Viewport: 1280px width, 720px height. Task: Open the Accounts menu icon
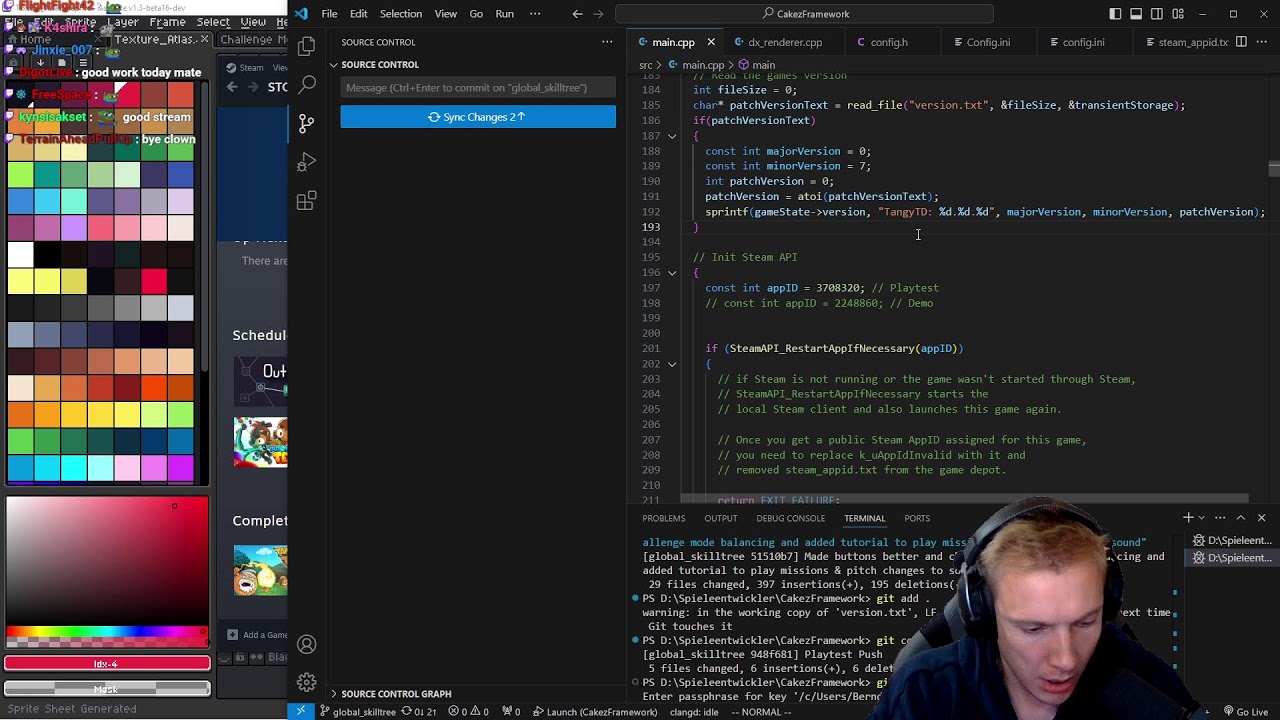[x=307, y=645]
